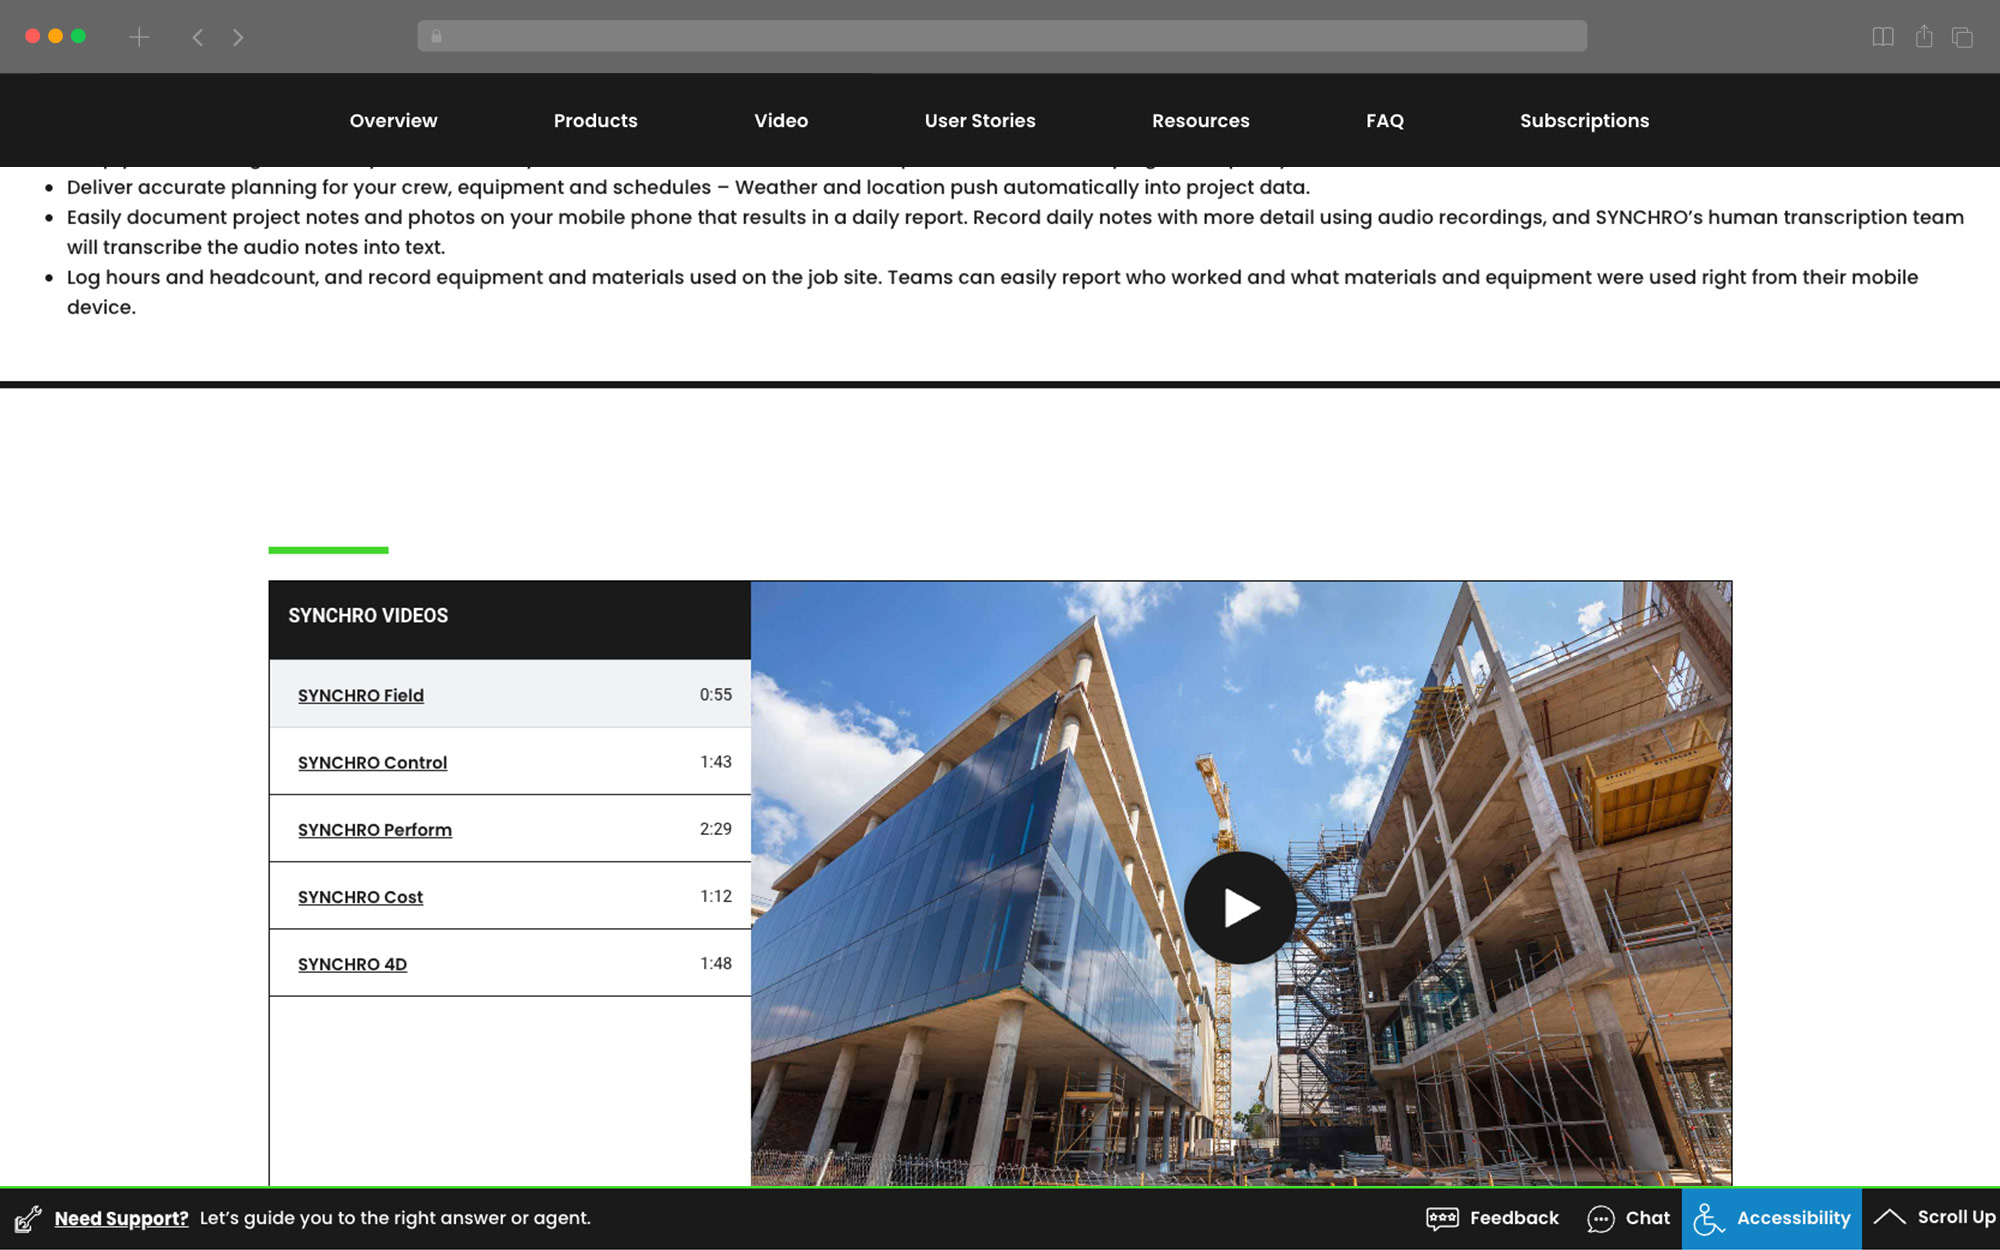
Task: Select the SYNCHRO 4D video
Action: tap(352, 964)
